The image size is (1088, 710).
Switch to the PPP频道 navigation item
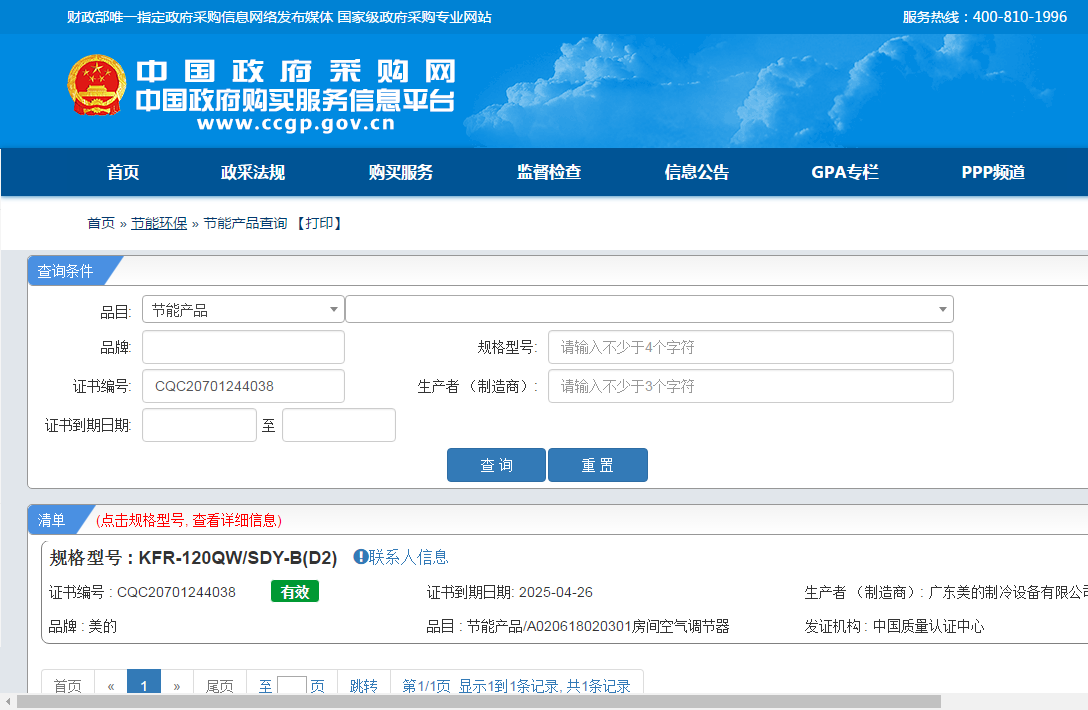point(993,172)
